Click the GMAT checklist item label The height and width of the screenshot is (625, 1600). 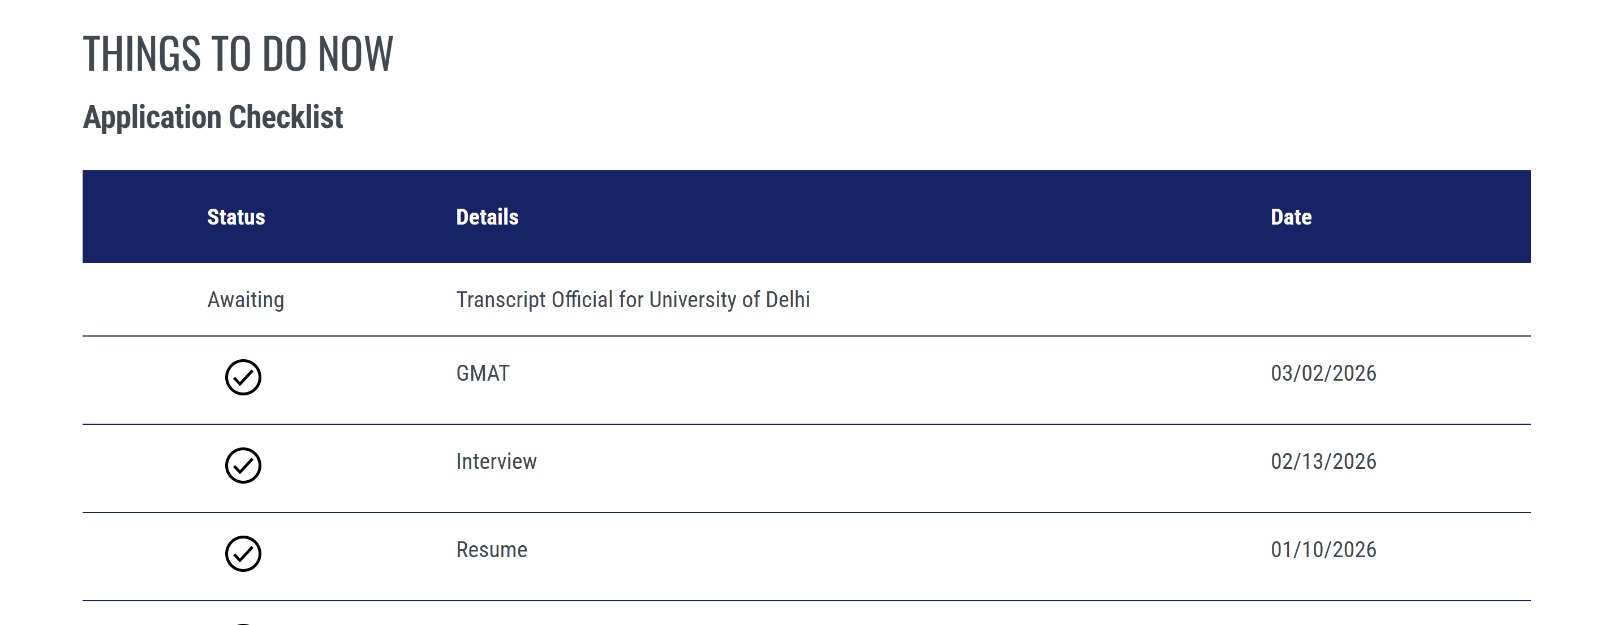tap(483, 374)
